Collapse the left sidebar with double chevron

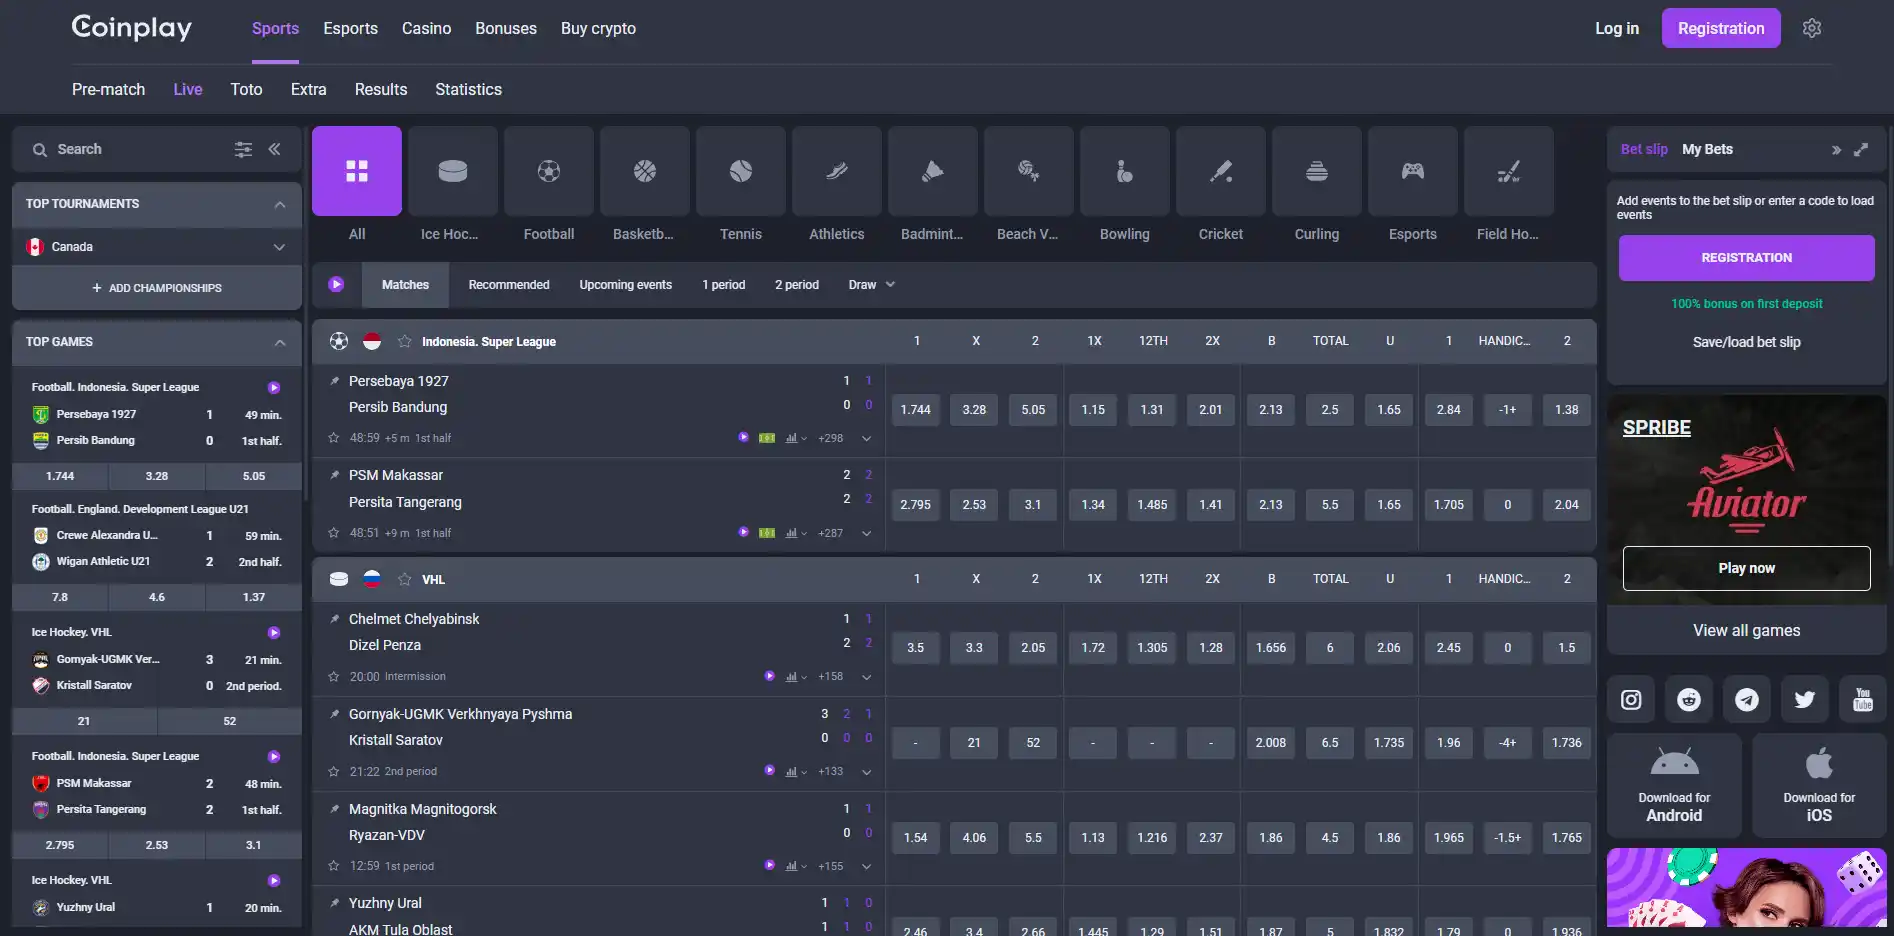[x=274, y=149]
